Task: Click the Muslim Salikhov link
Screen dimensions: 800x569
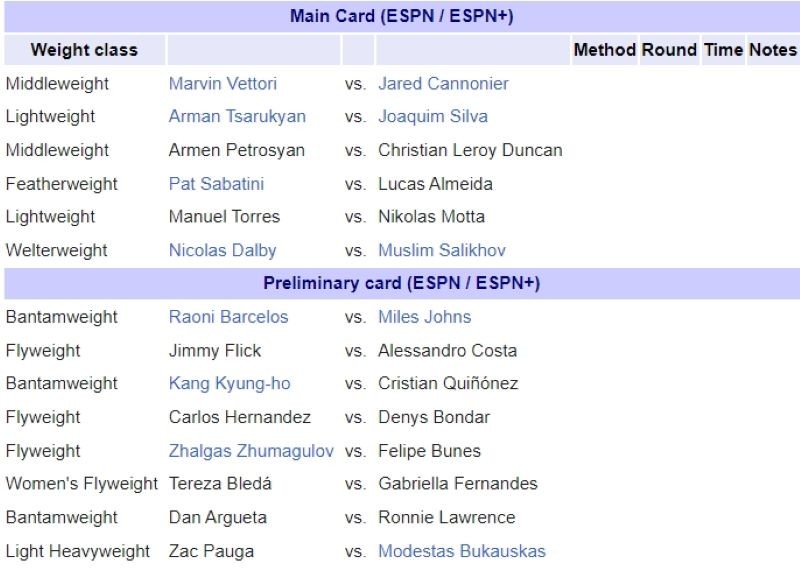Action: 441,251
